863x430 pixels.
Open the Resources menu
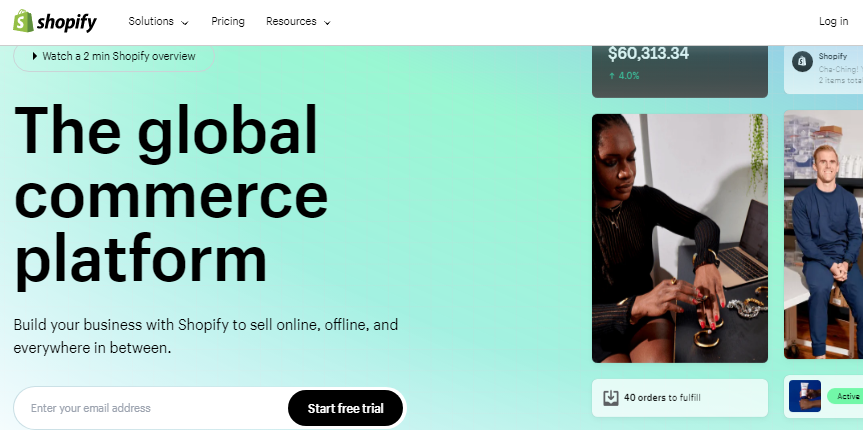tap(298, 21)
